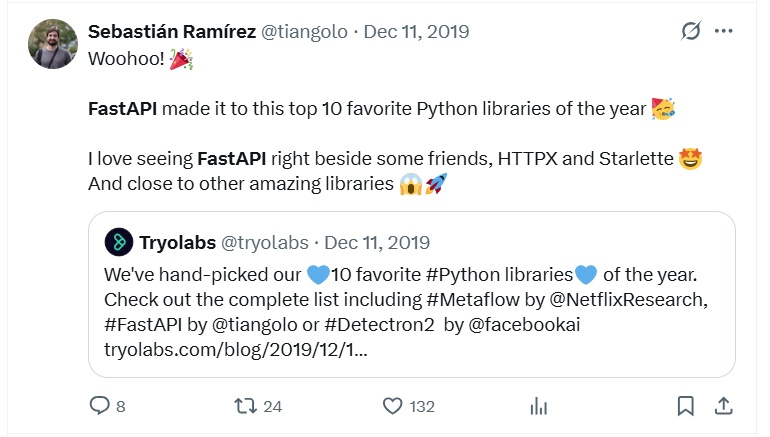Open the tweet analytics bar chart icon

[539, 406]
